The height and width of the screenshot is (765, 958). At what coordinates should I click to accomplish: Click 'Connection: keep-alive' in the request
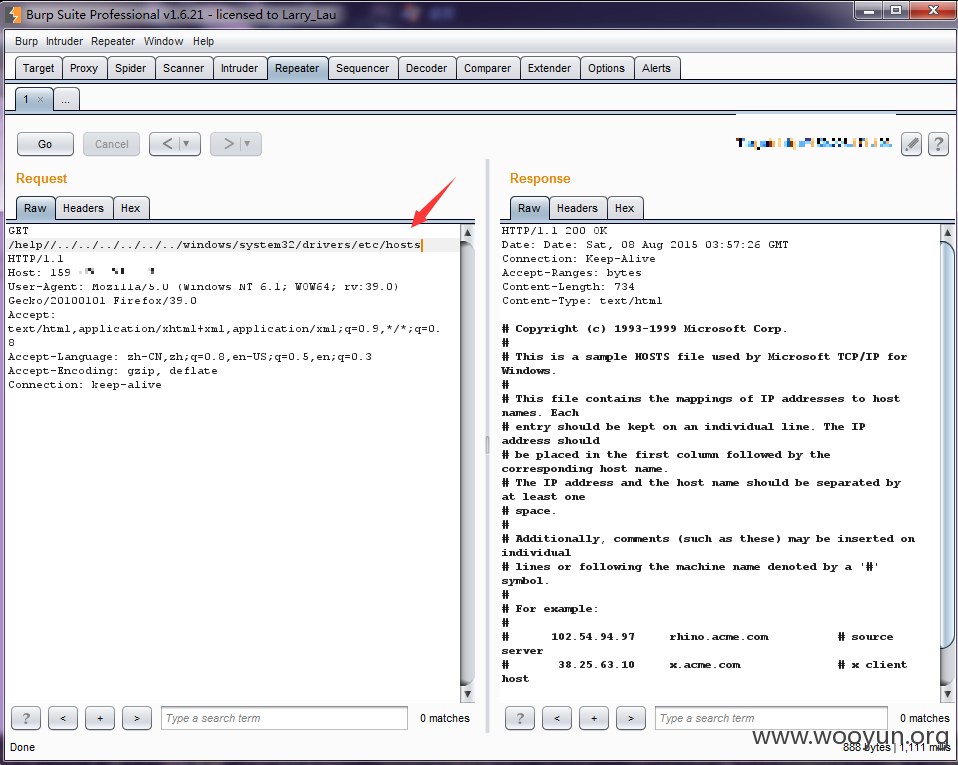point(85,385)
